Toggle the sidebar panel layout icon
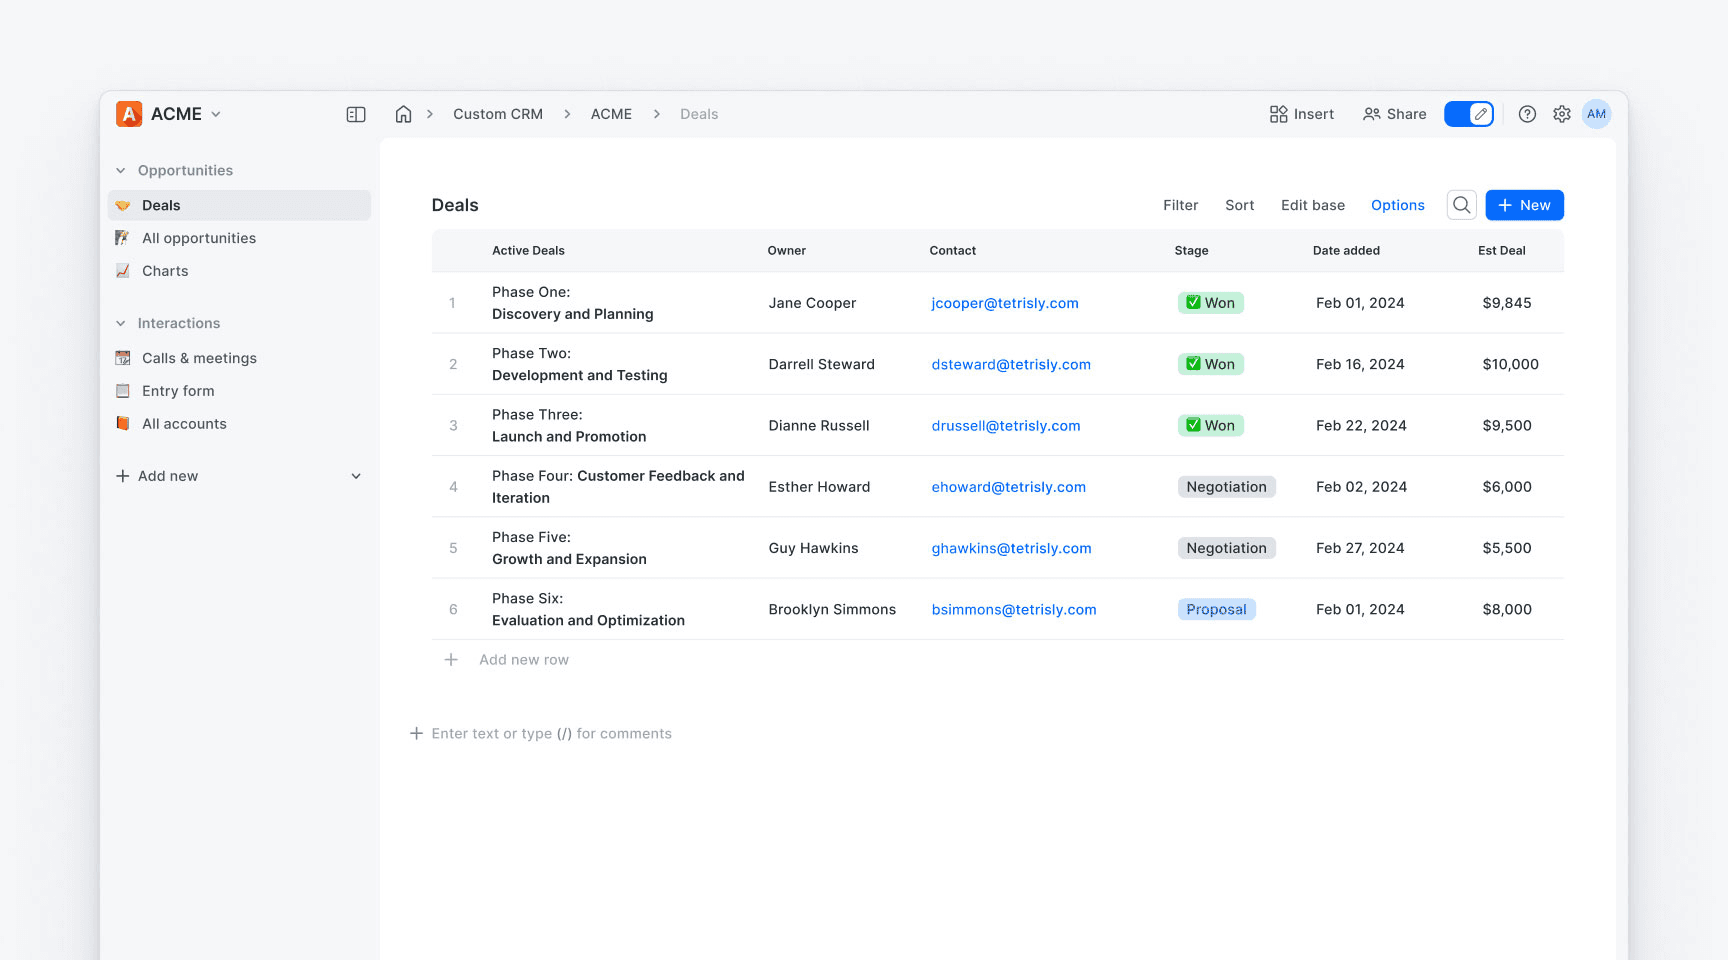 356,114
